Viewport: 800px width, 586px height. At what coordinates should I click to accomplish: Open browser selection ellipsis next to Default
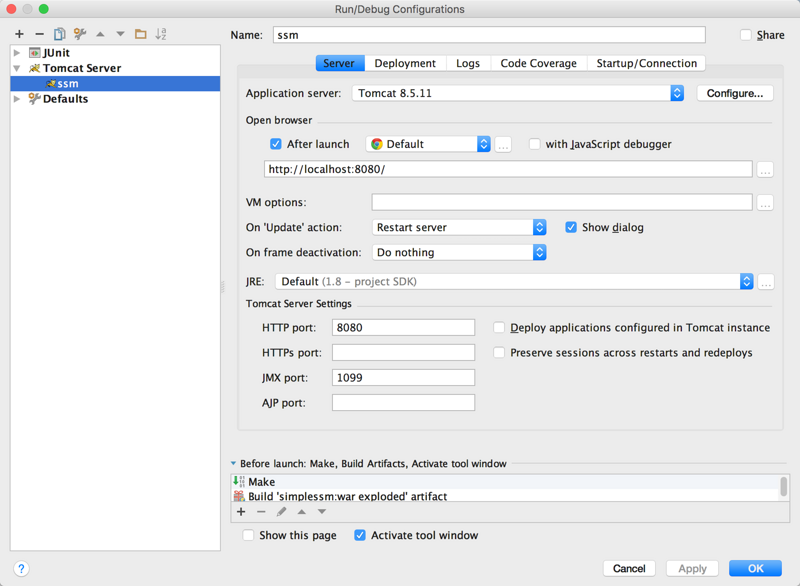tap(503, 144)
